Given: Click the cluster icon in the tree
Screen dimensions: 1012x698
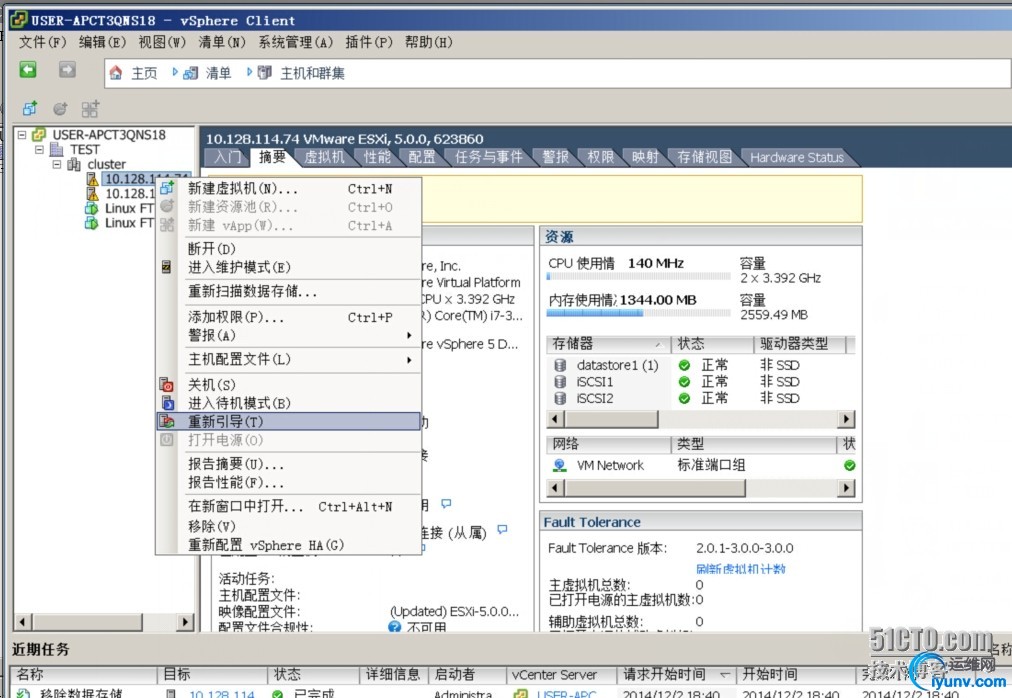Looking at the screenshot, I should (x=74, y=164).
